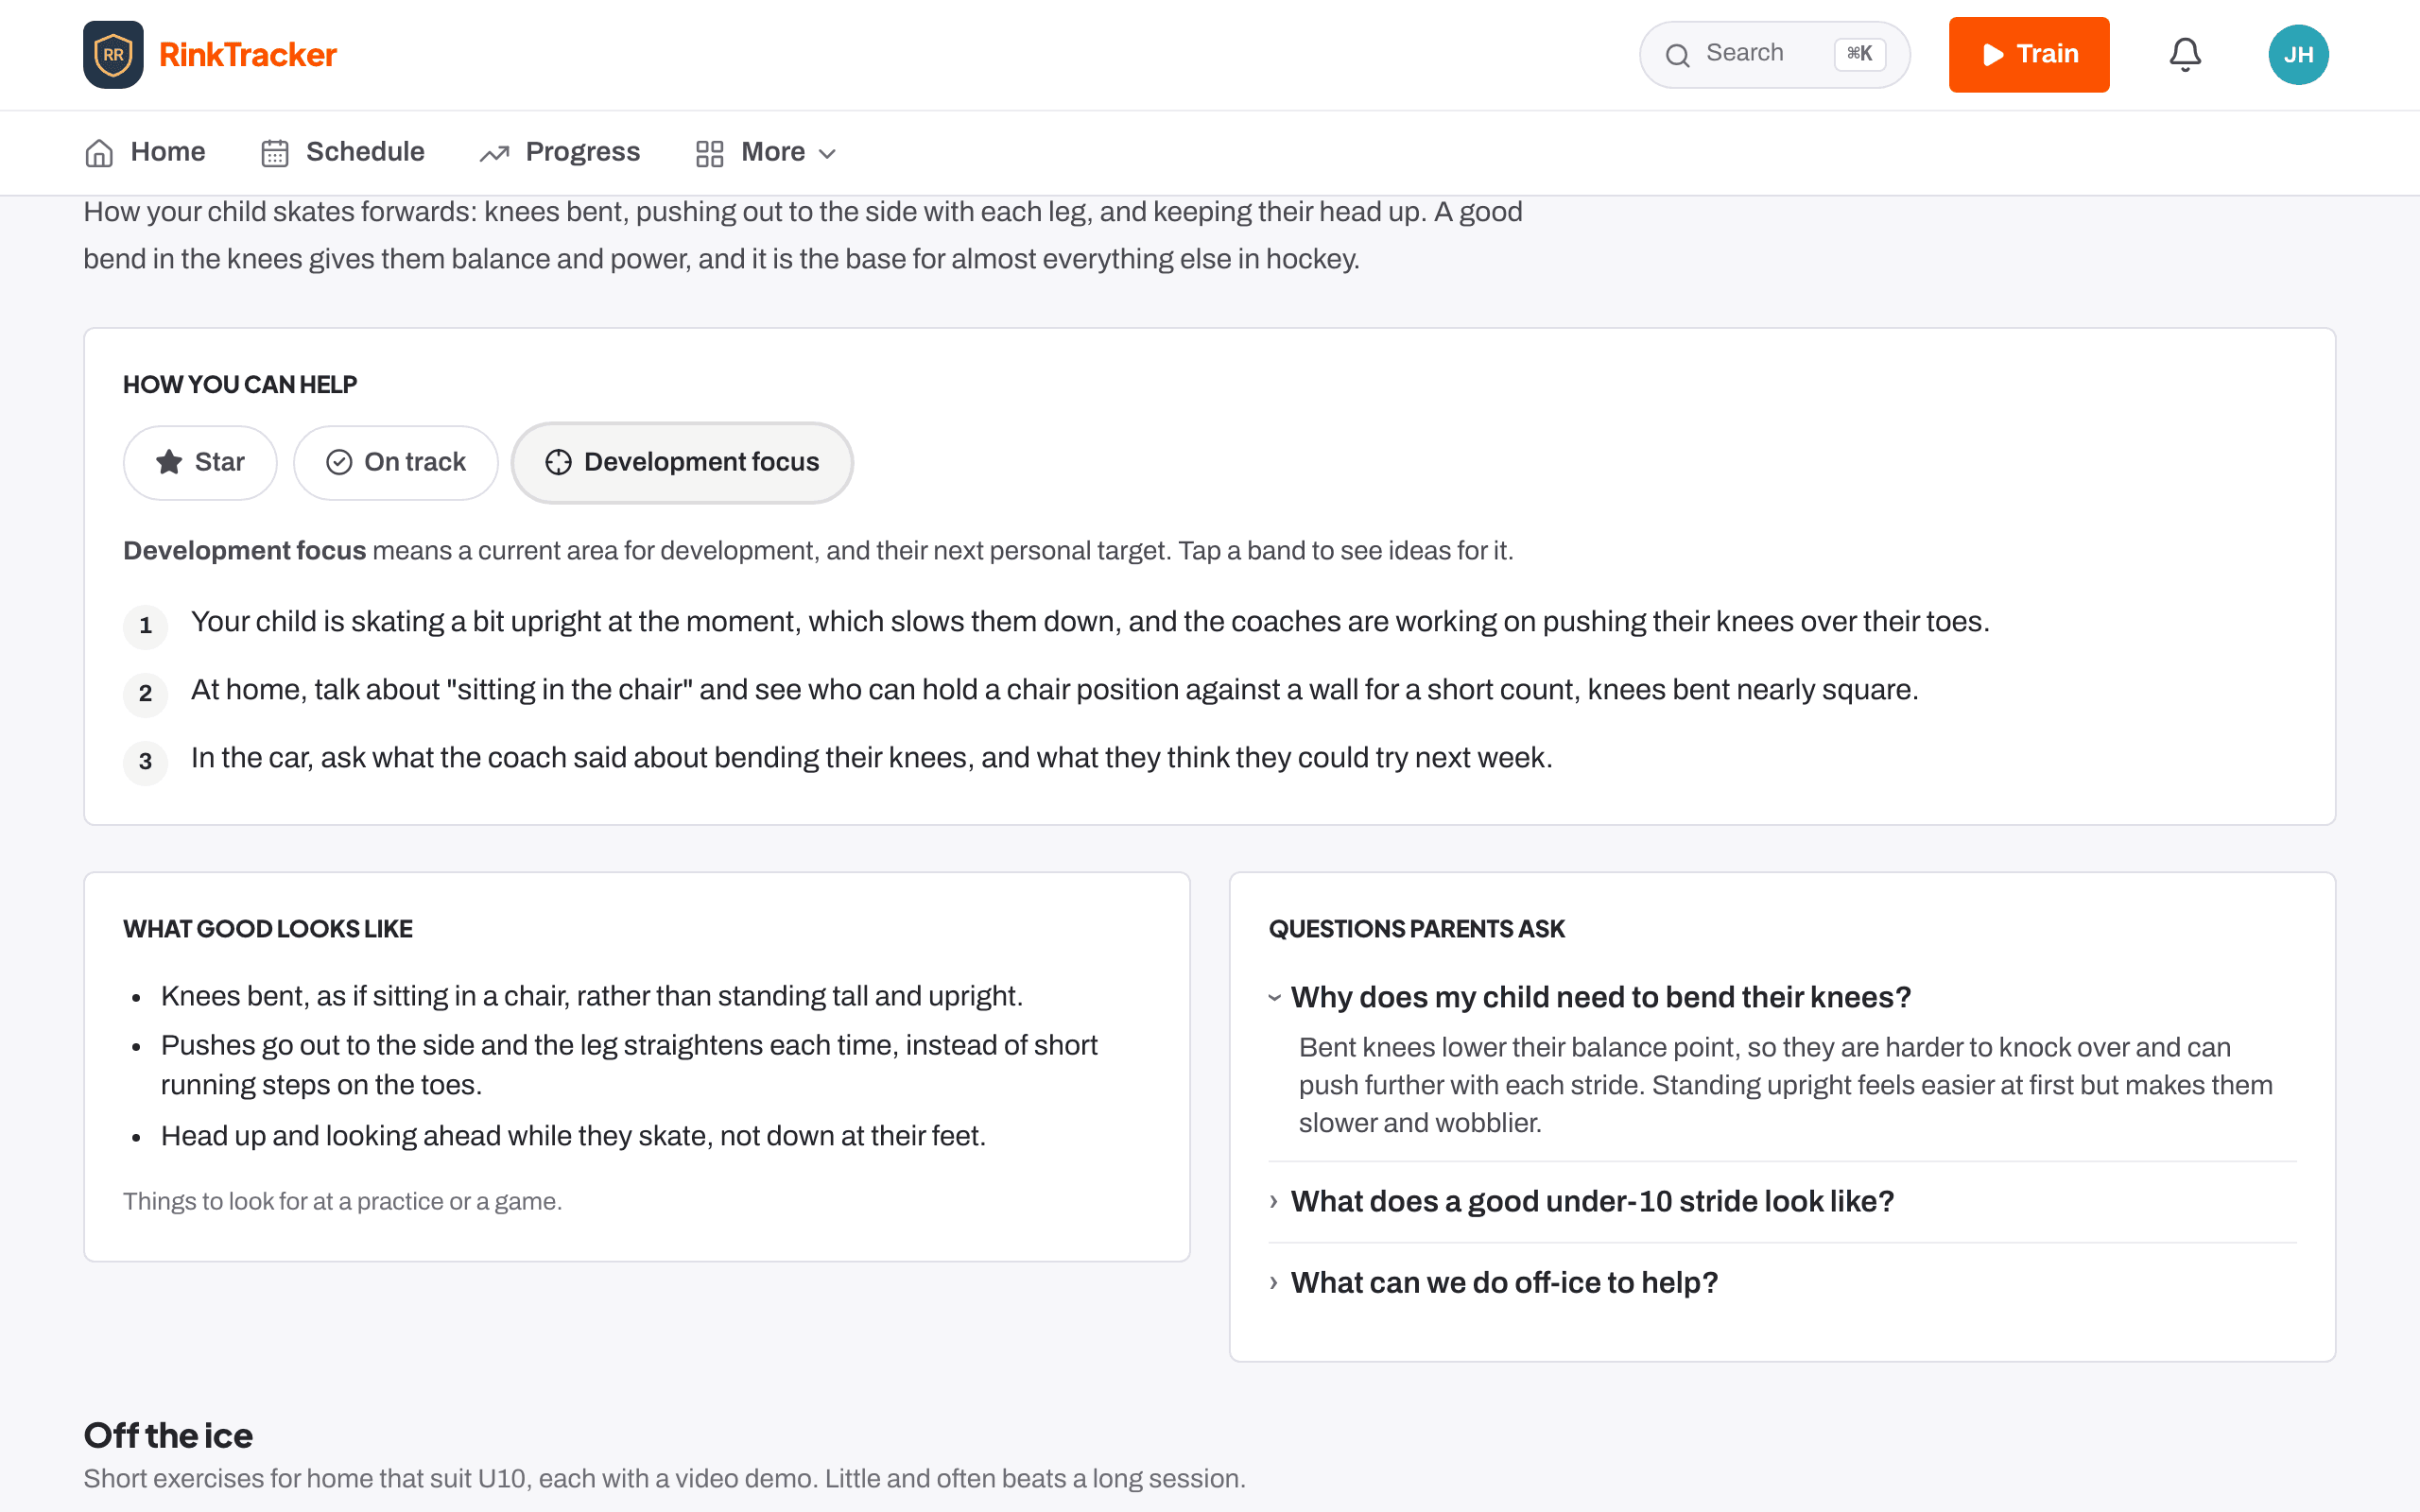Open notifications bell
Image resolution: width=2420 pixels, height=1512 pixels.
(x=2185, y=55)
